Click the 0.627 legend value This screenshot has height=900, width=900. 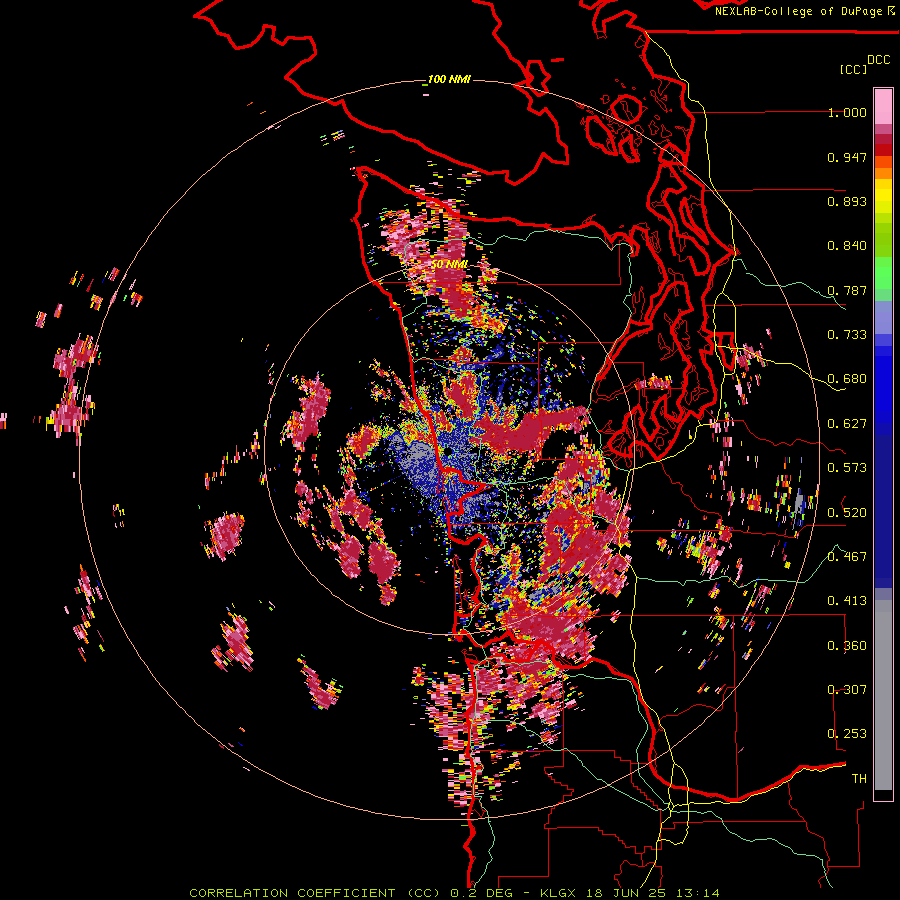[x=847, y=424]
